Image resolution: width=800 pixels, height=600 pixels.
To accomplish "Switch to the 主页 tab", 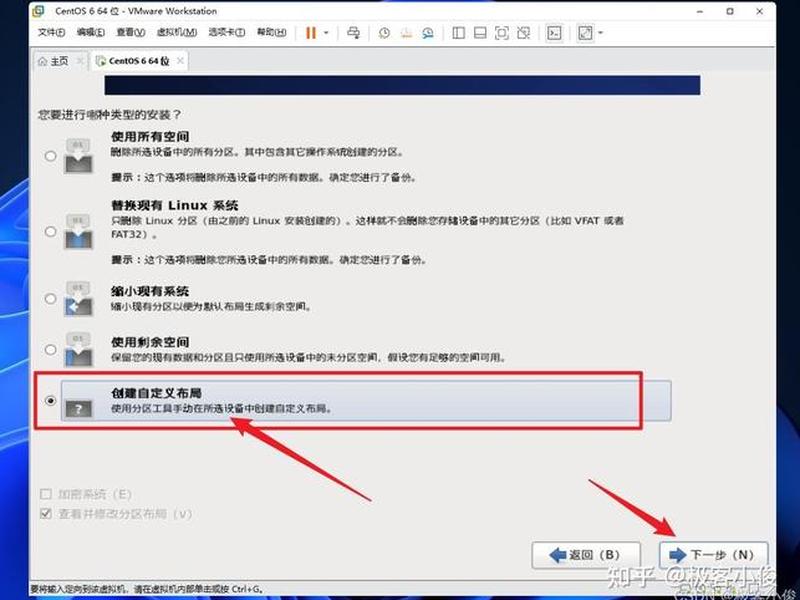I will point(59,61).
